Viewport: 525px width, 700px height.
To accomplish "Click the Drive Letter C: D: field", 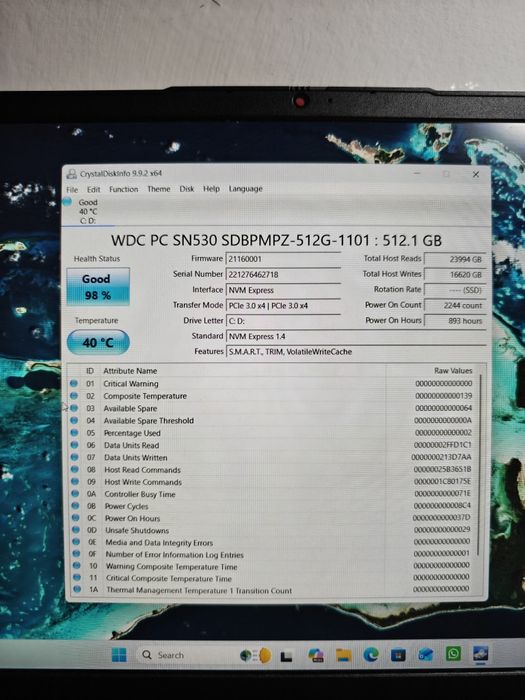I will point(283,321).
